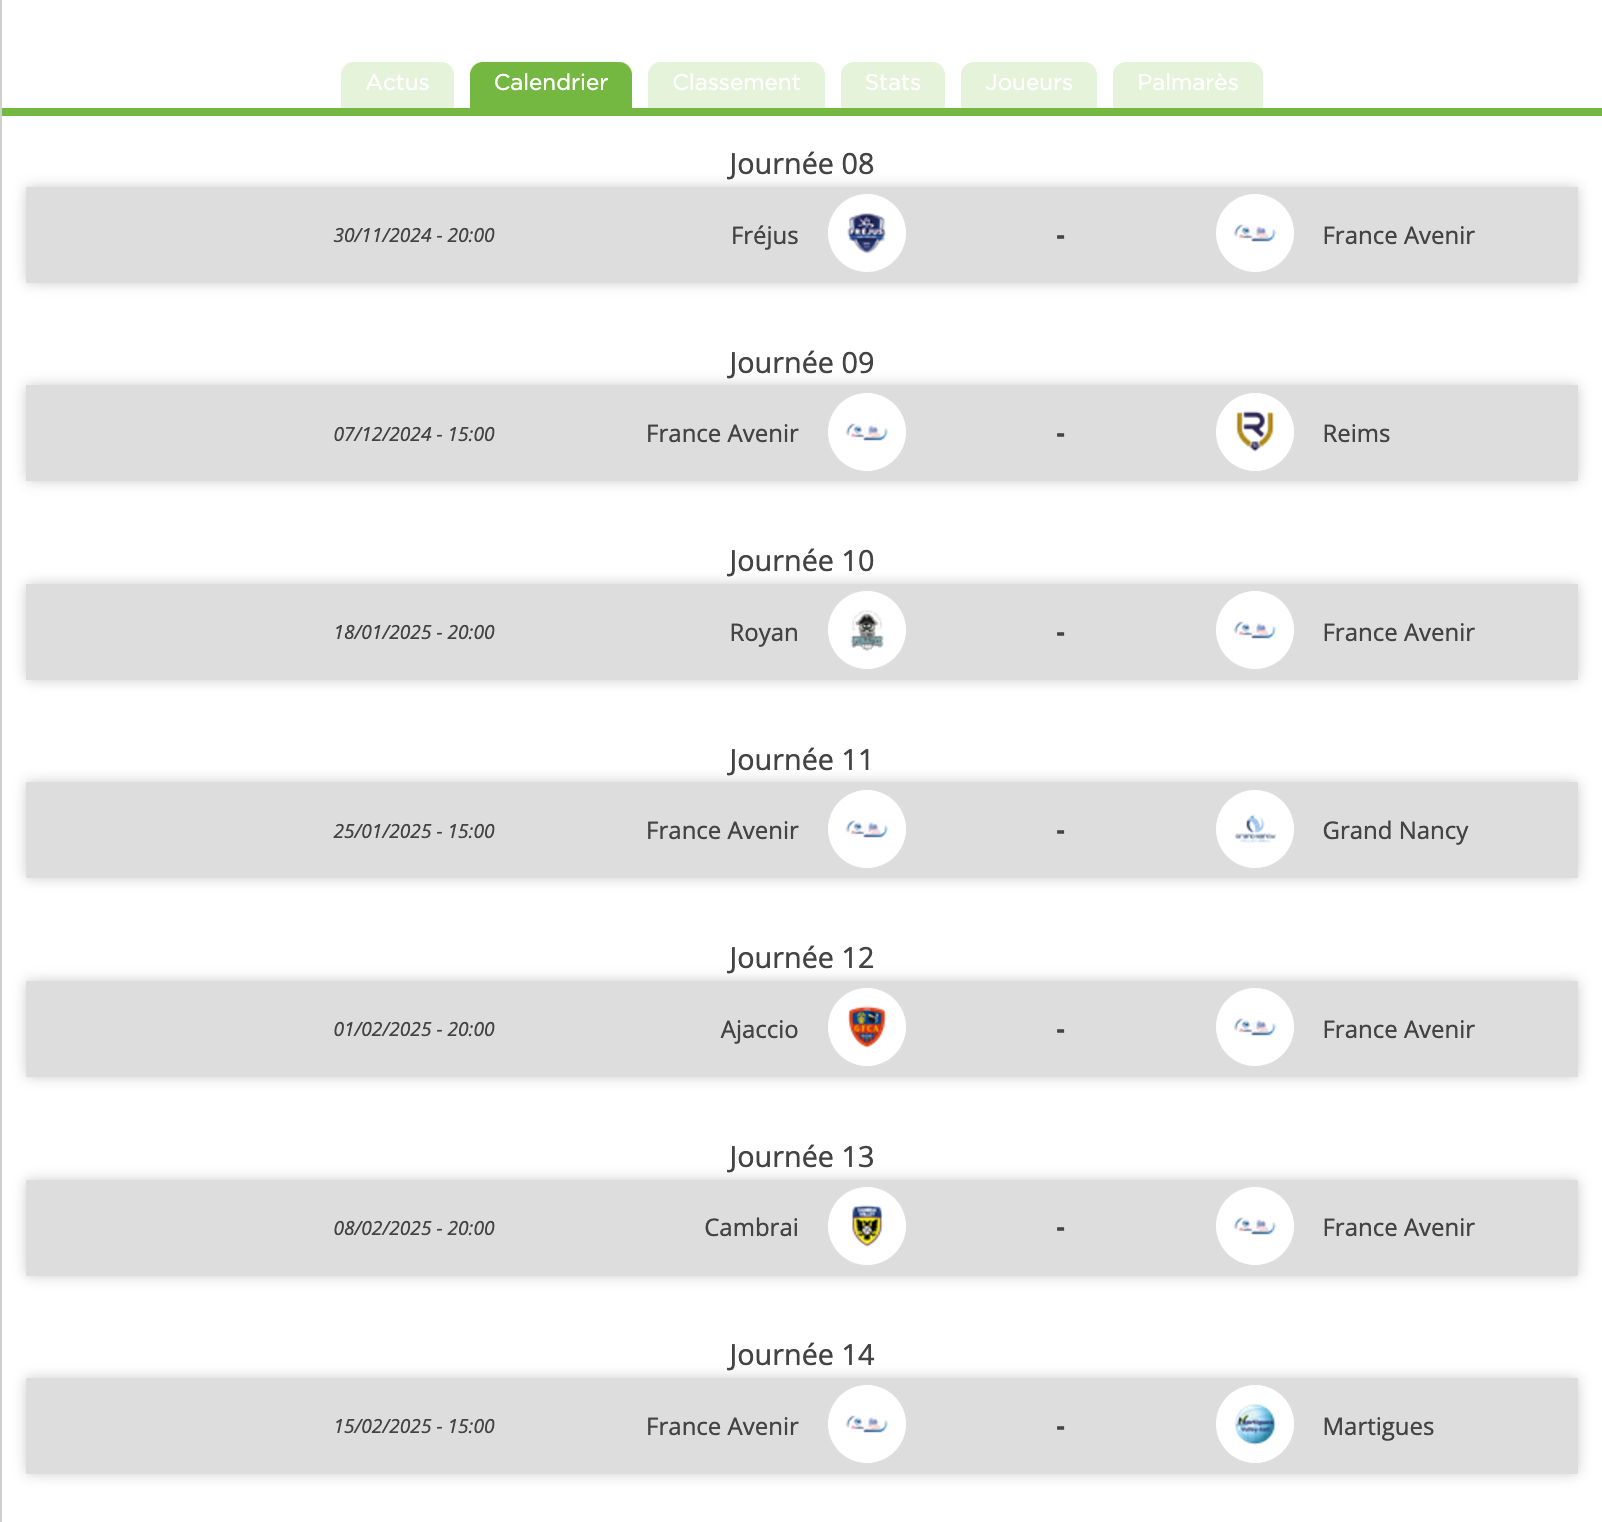Image resolution: width=1602 pixels, height=1522 pixels.
Task: Click the Grand Nancy club logo
Action: (1255, 829)
